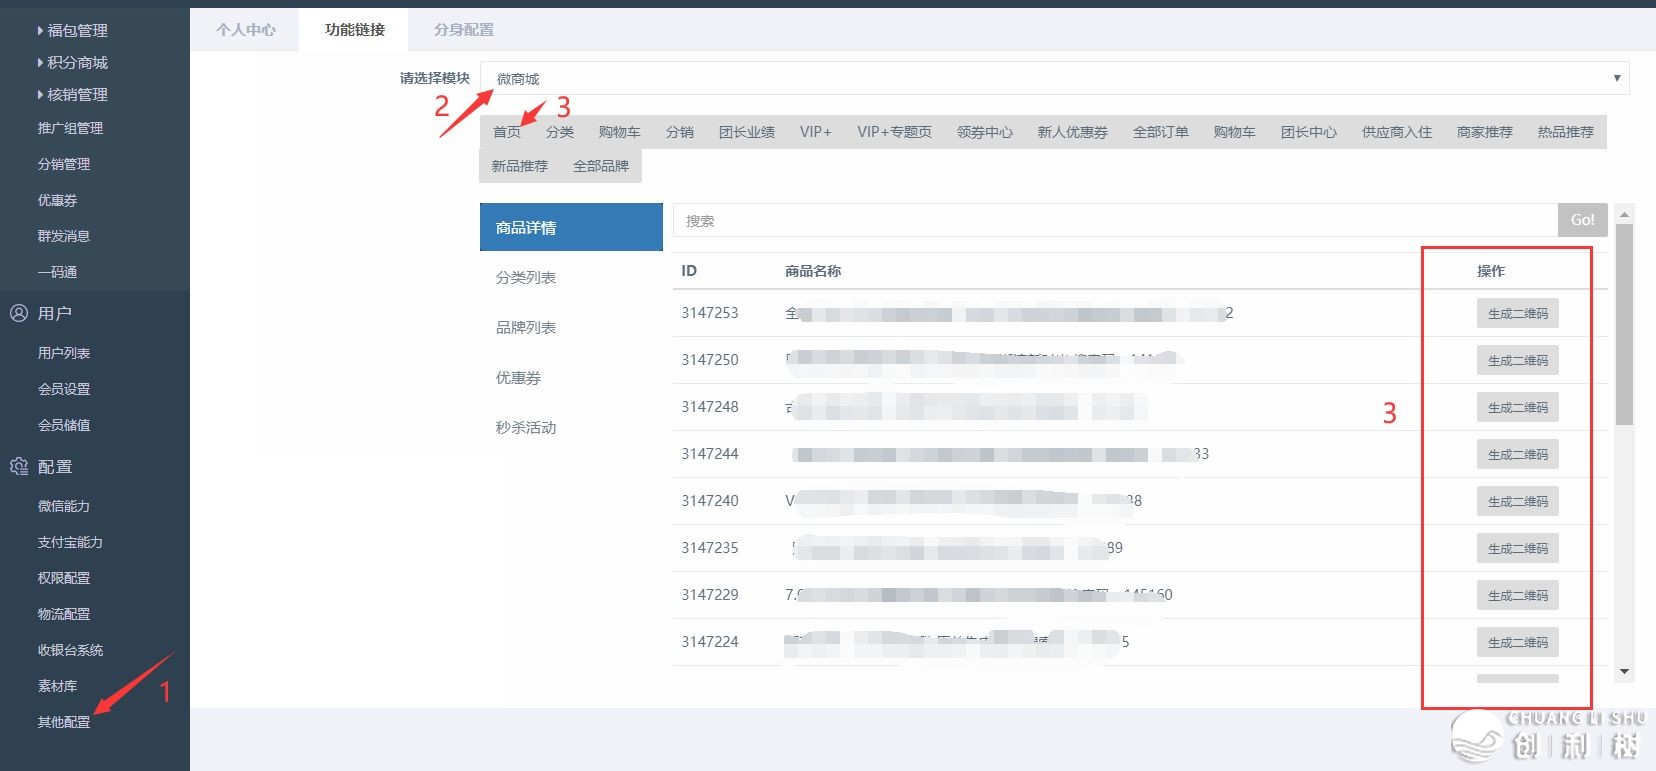Select the first 购物车 link button

(620, 132)
